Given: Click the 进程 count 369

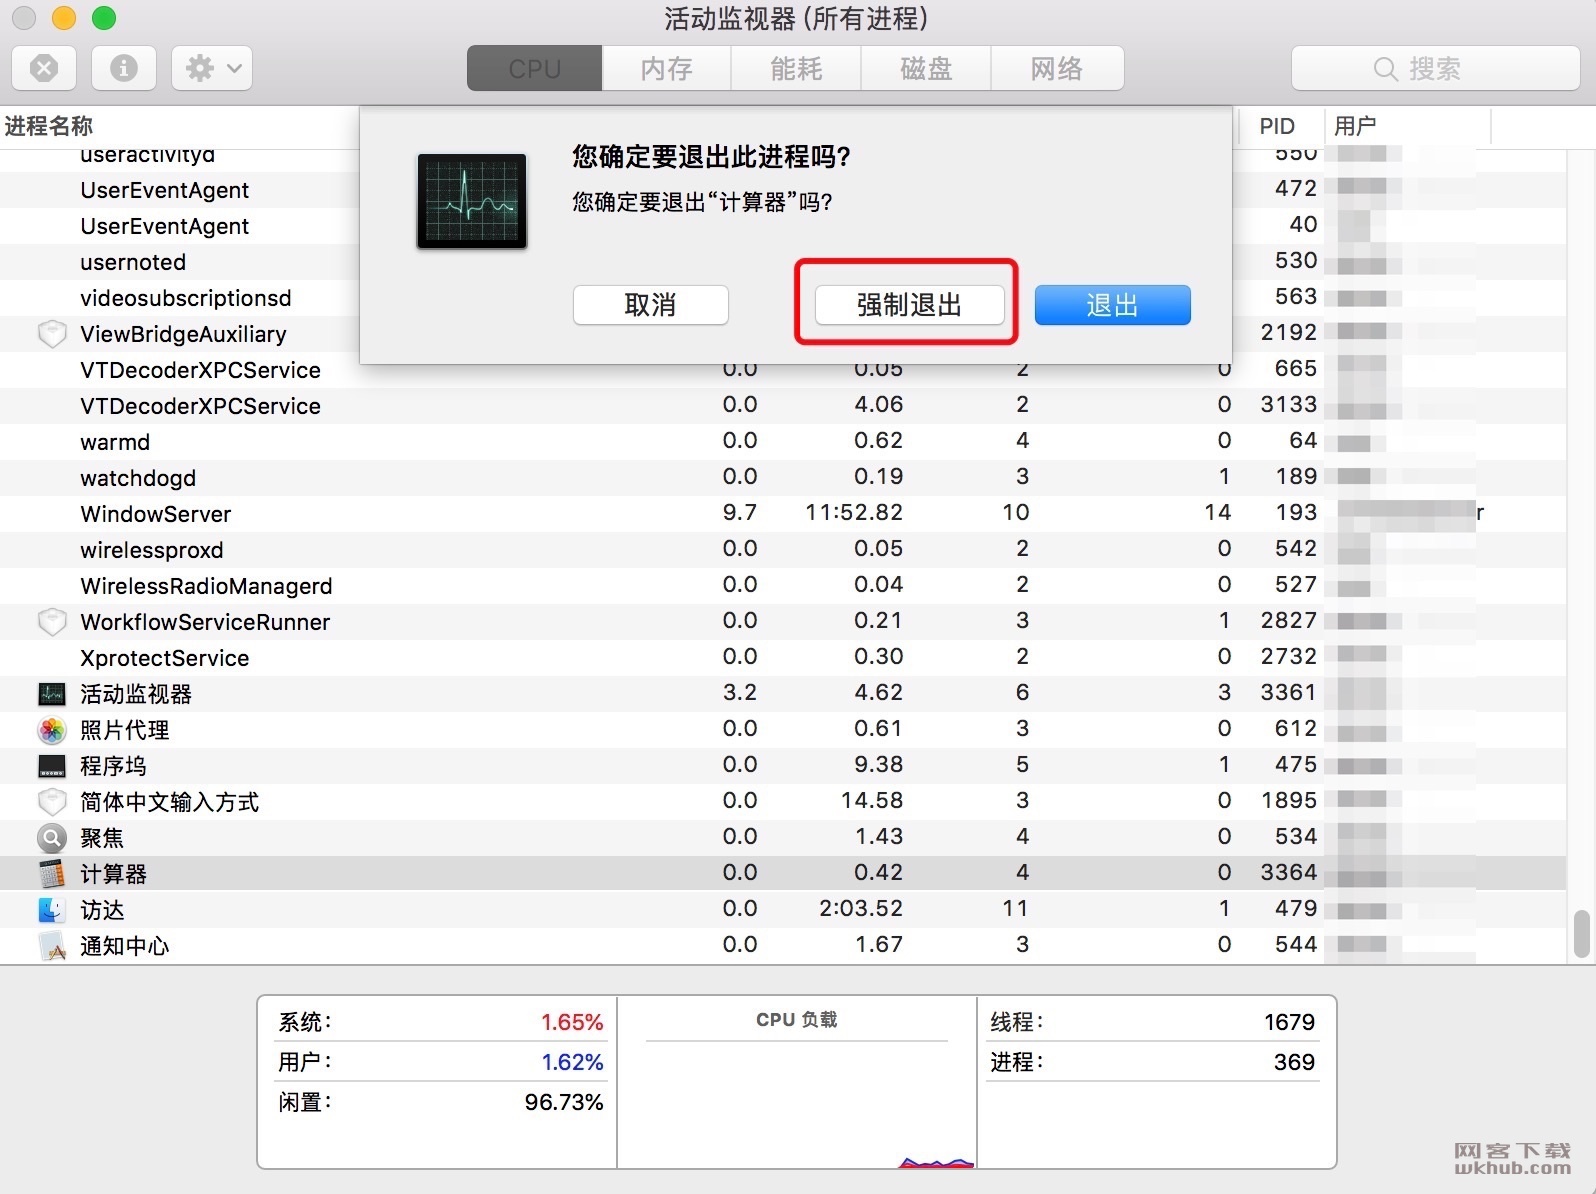Looking at the screenshot, I should coord(1294,1062).
